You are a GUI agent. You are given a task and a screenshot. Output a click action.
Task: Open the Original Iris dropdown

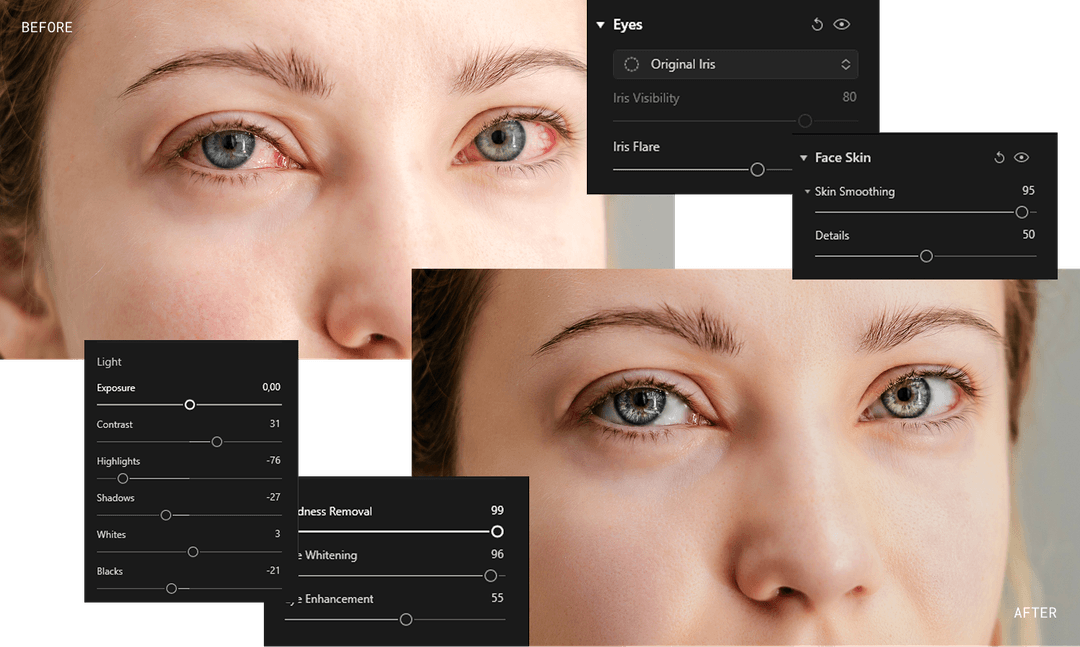(x=735, y=63)
